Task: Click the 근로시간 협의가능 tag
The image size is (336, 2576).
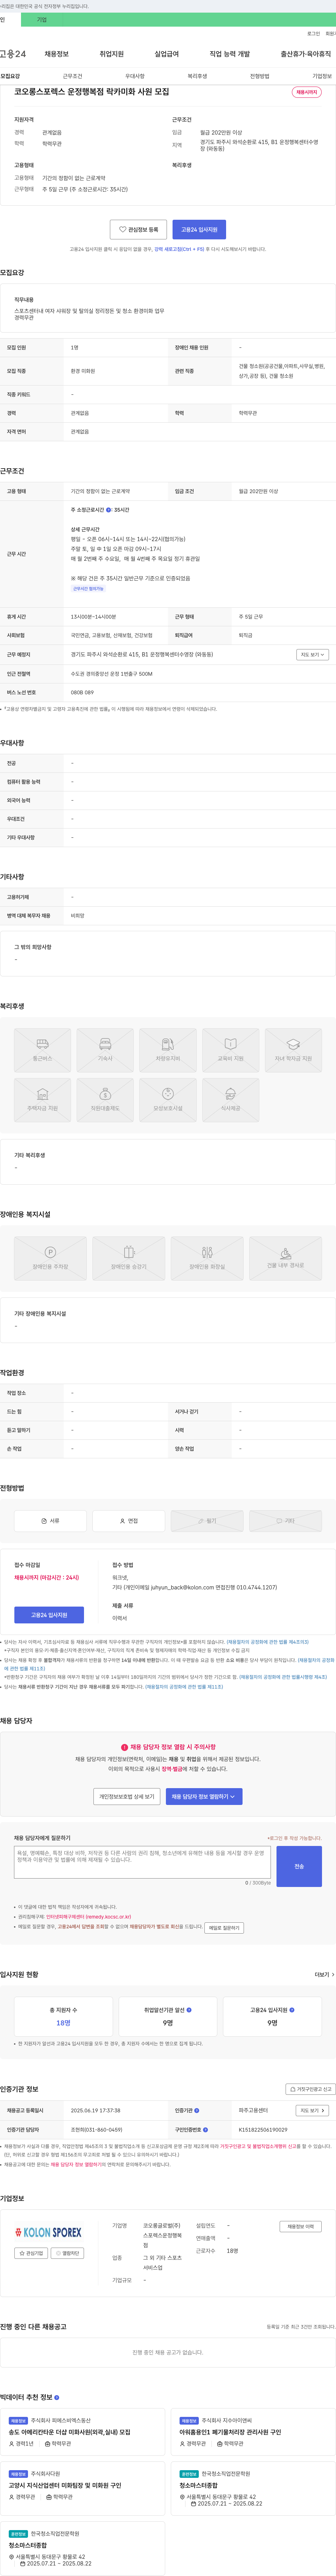Action: (x=88, y=589)
